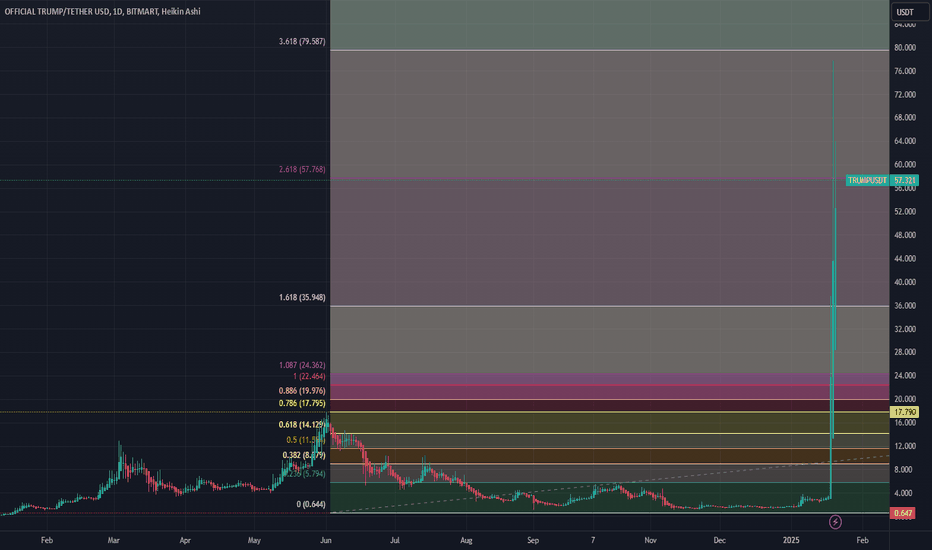The height and width of the screenshot is (550, 932).
Task: Click Fibonacci level label 0 (0.644)
Action: pos(311,504)
